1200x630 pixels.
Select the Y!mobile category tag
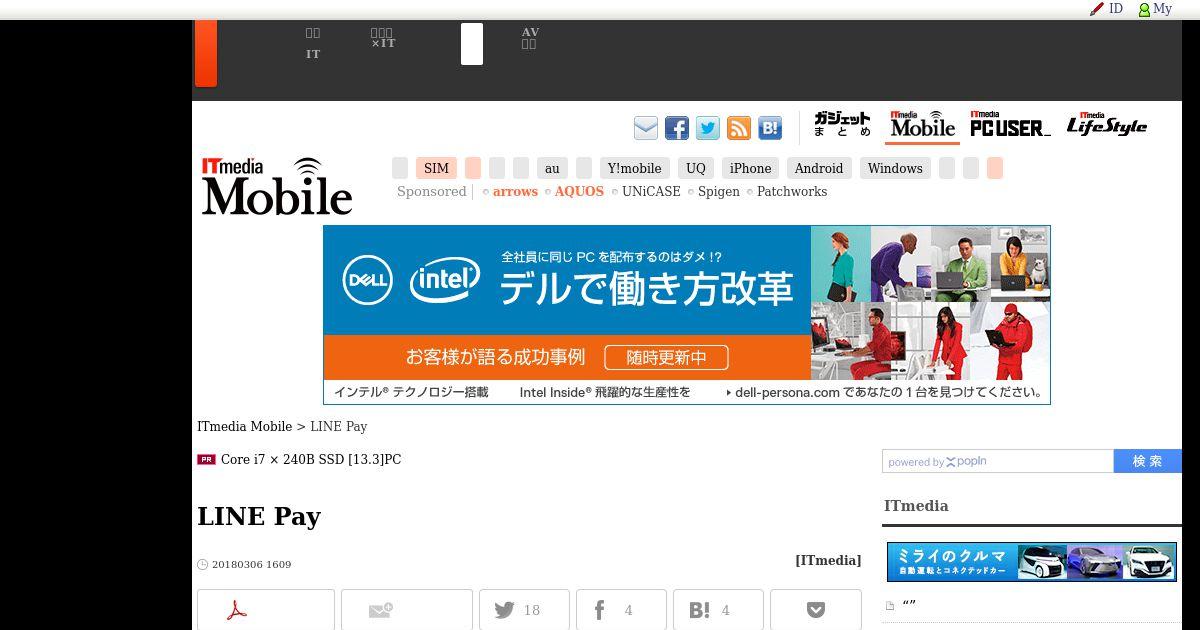634,168
